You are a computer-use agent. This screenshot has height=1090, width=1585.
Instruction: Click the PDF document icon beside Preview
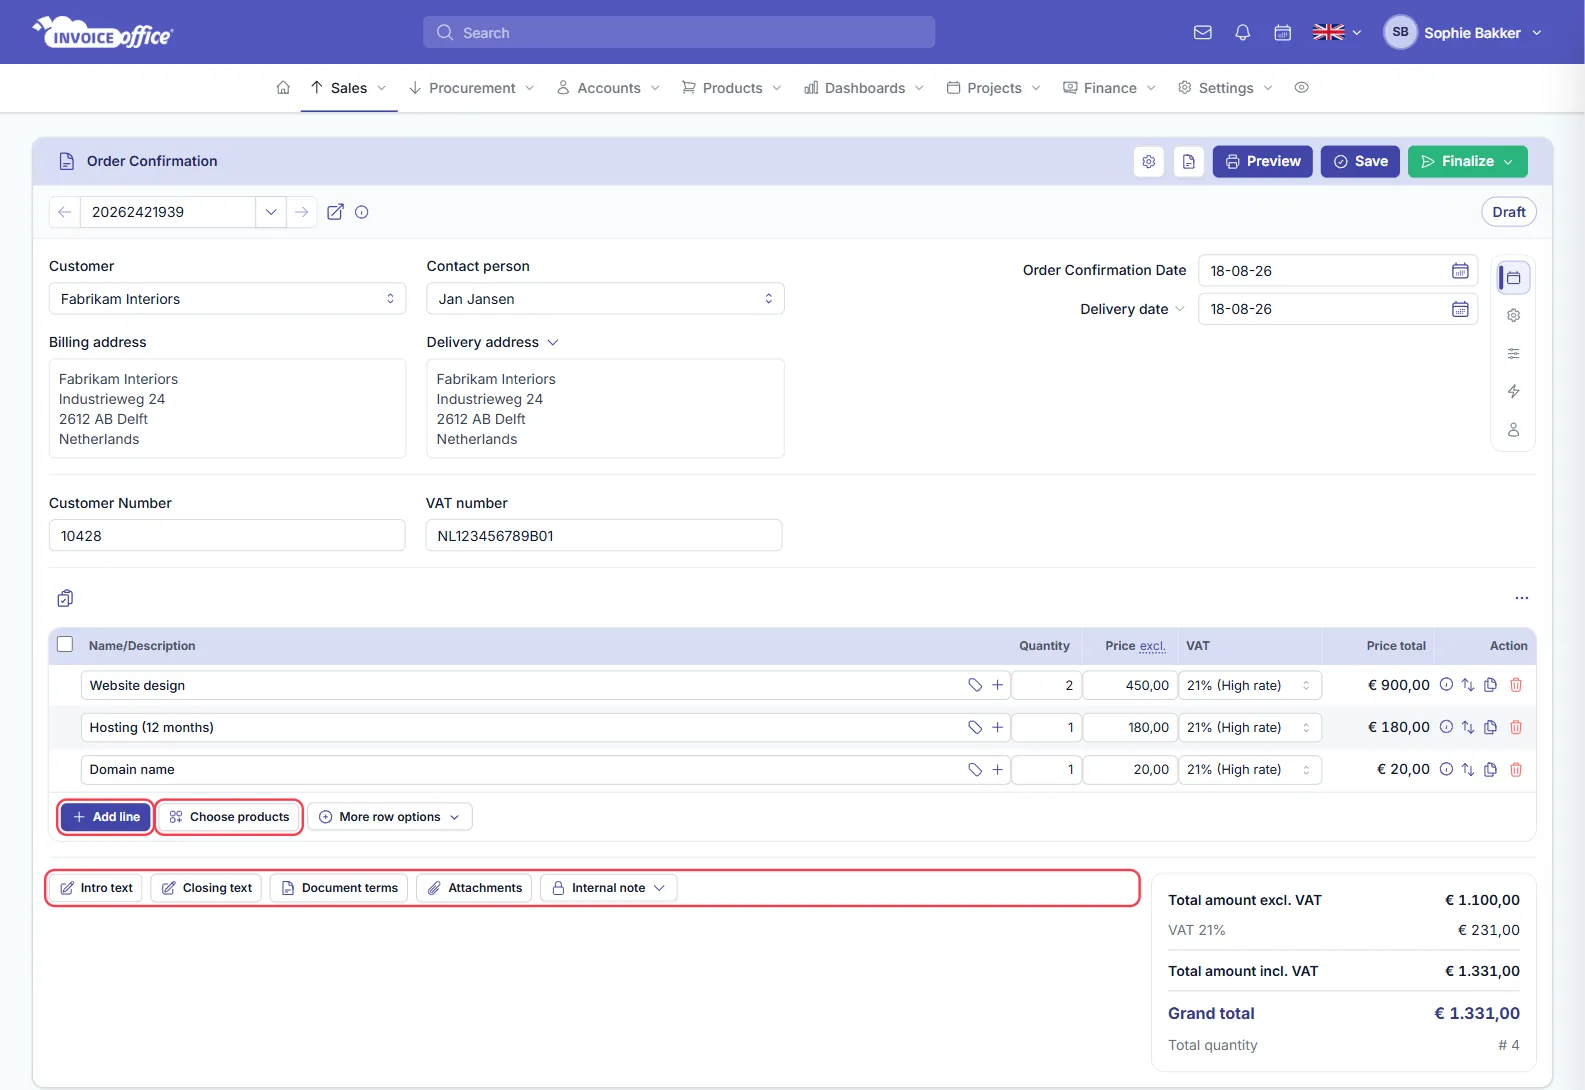point(1189,161)
